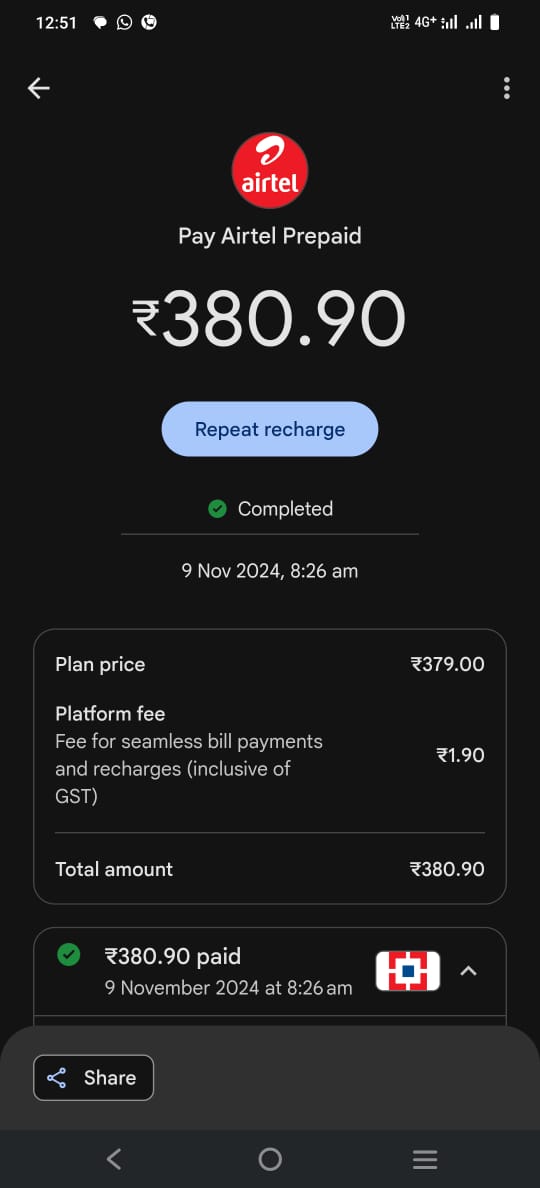This screenshot has width=540, height=1188.
Task: Tap the HDFC bank logo icon
Action: (x=408, y=971)
